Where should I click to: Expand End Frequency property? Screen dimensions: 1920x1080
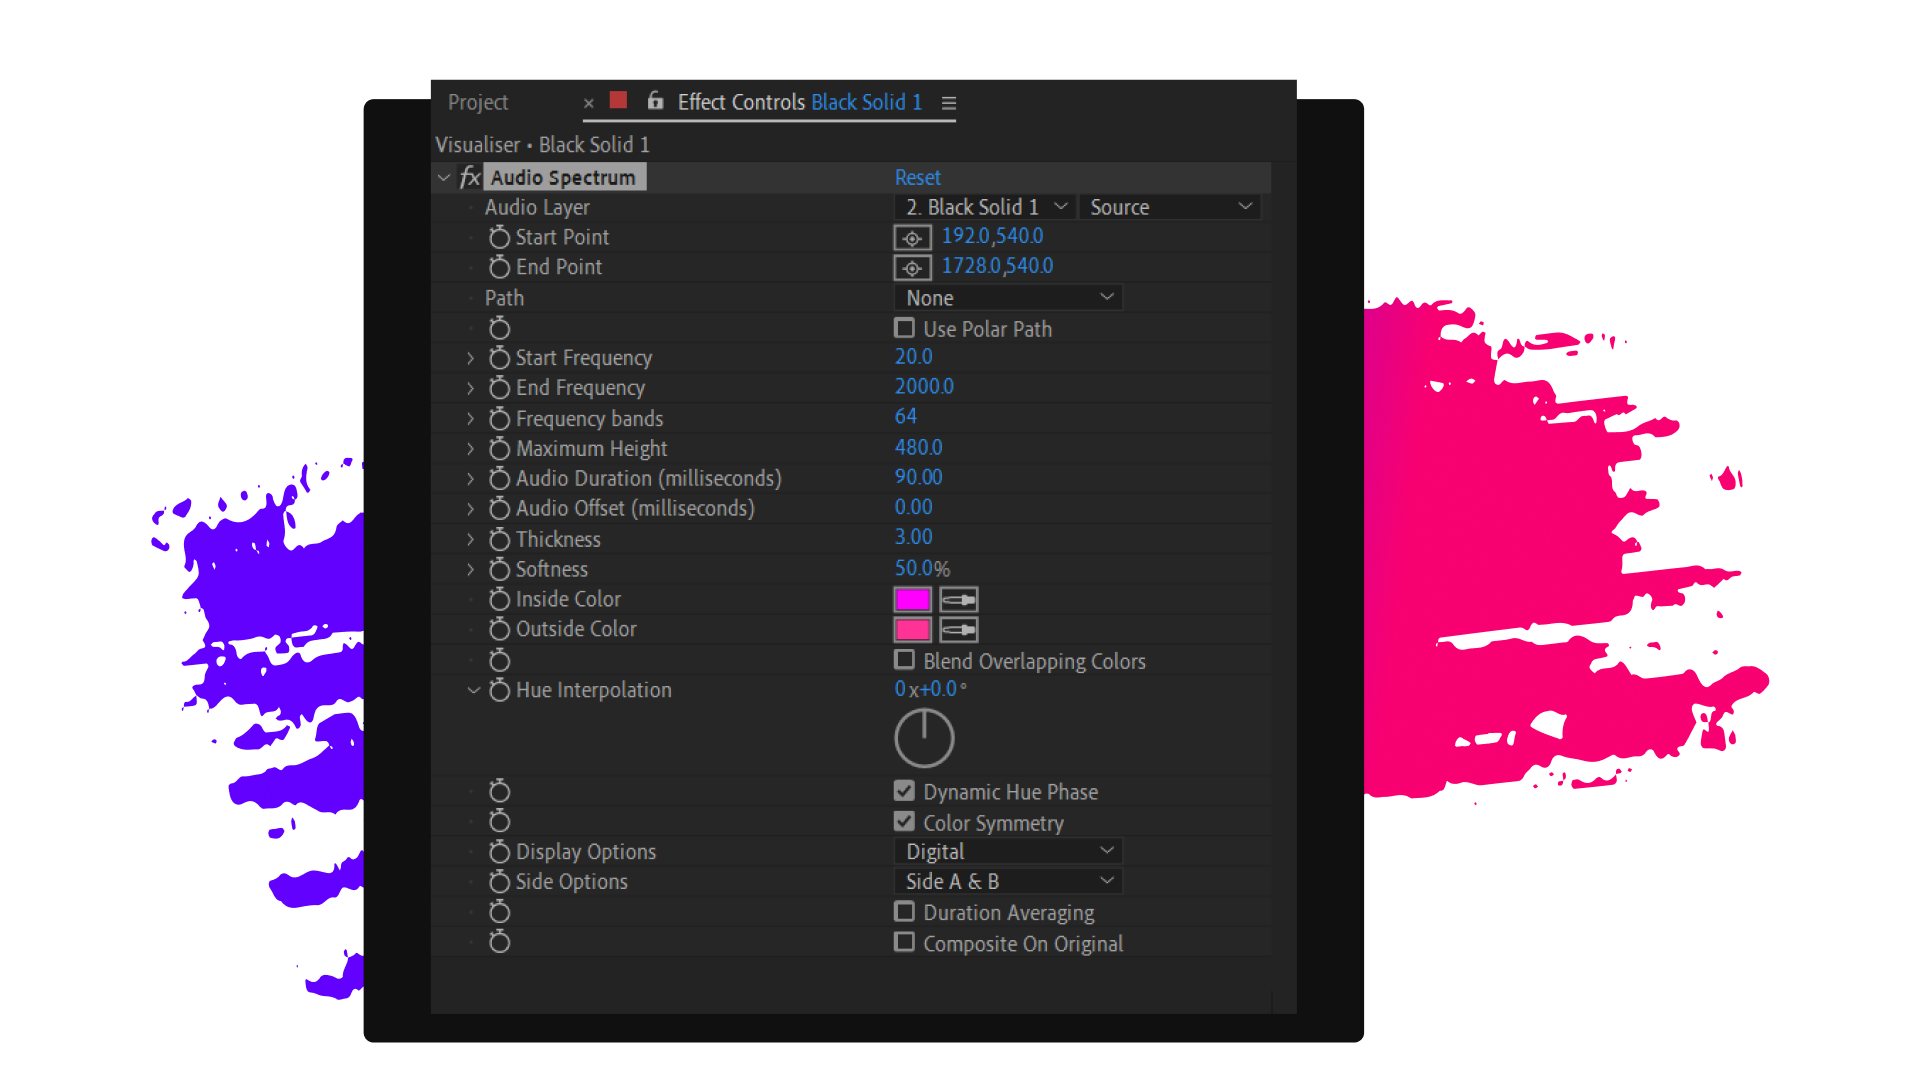click(x=470, y=388)
